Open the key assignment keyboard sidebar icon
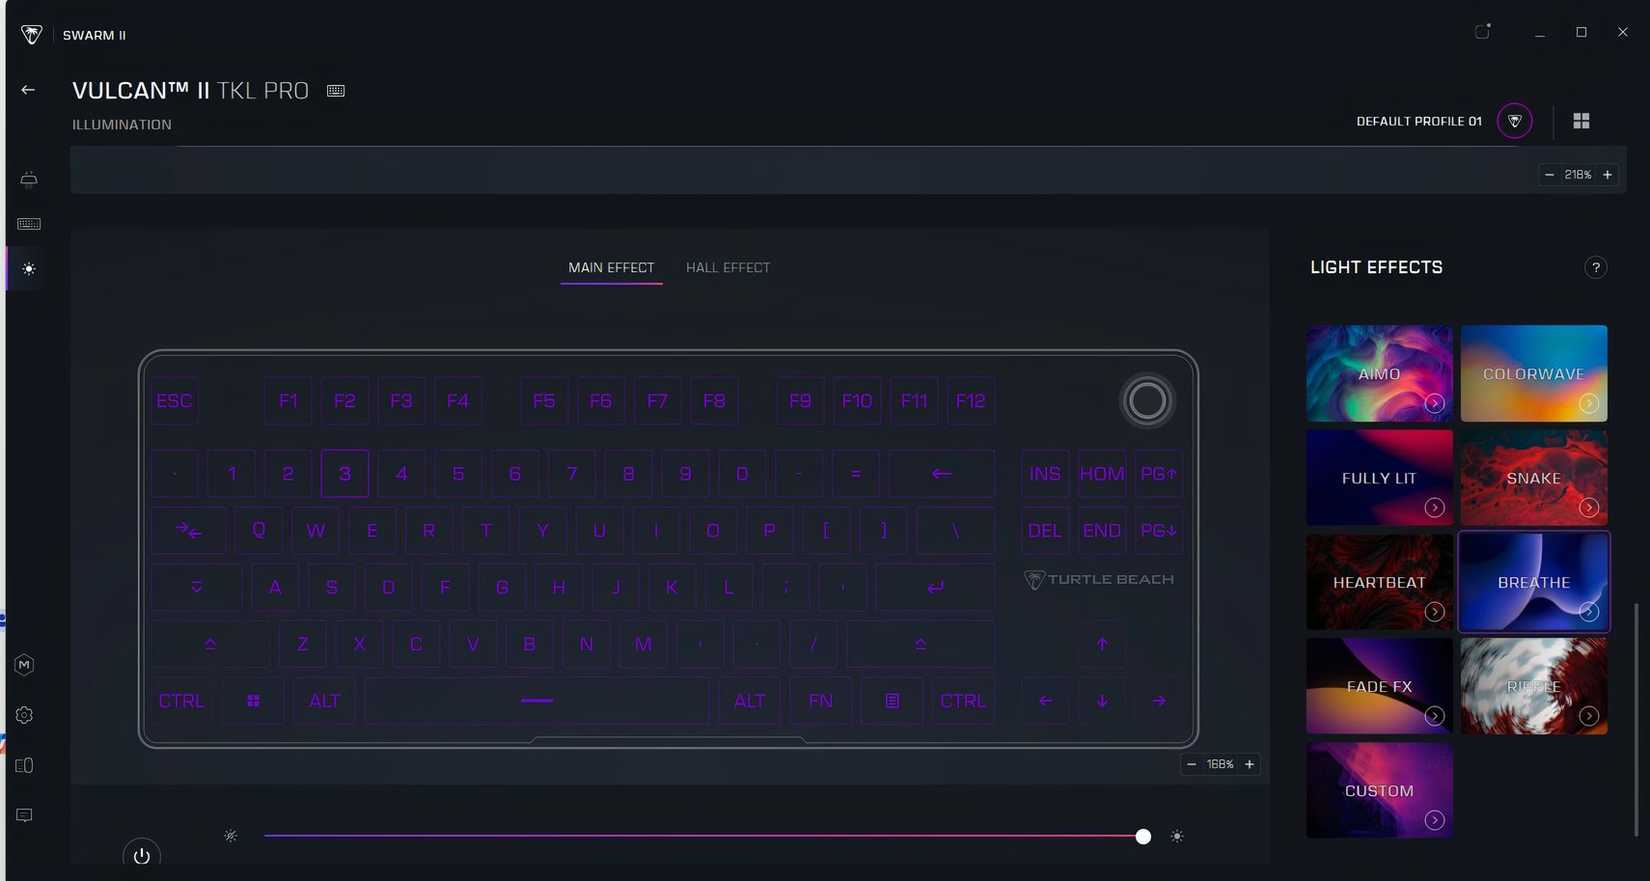 (x=29, y=224)
